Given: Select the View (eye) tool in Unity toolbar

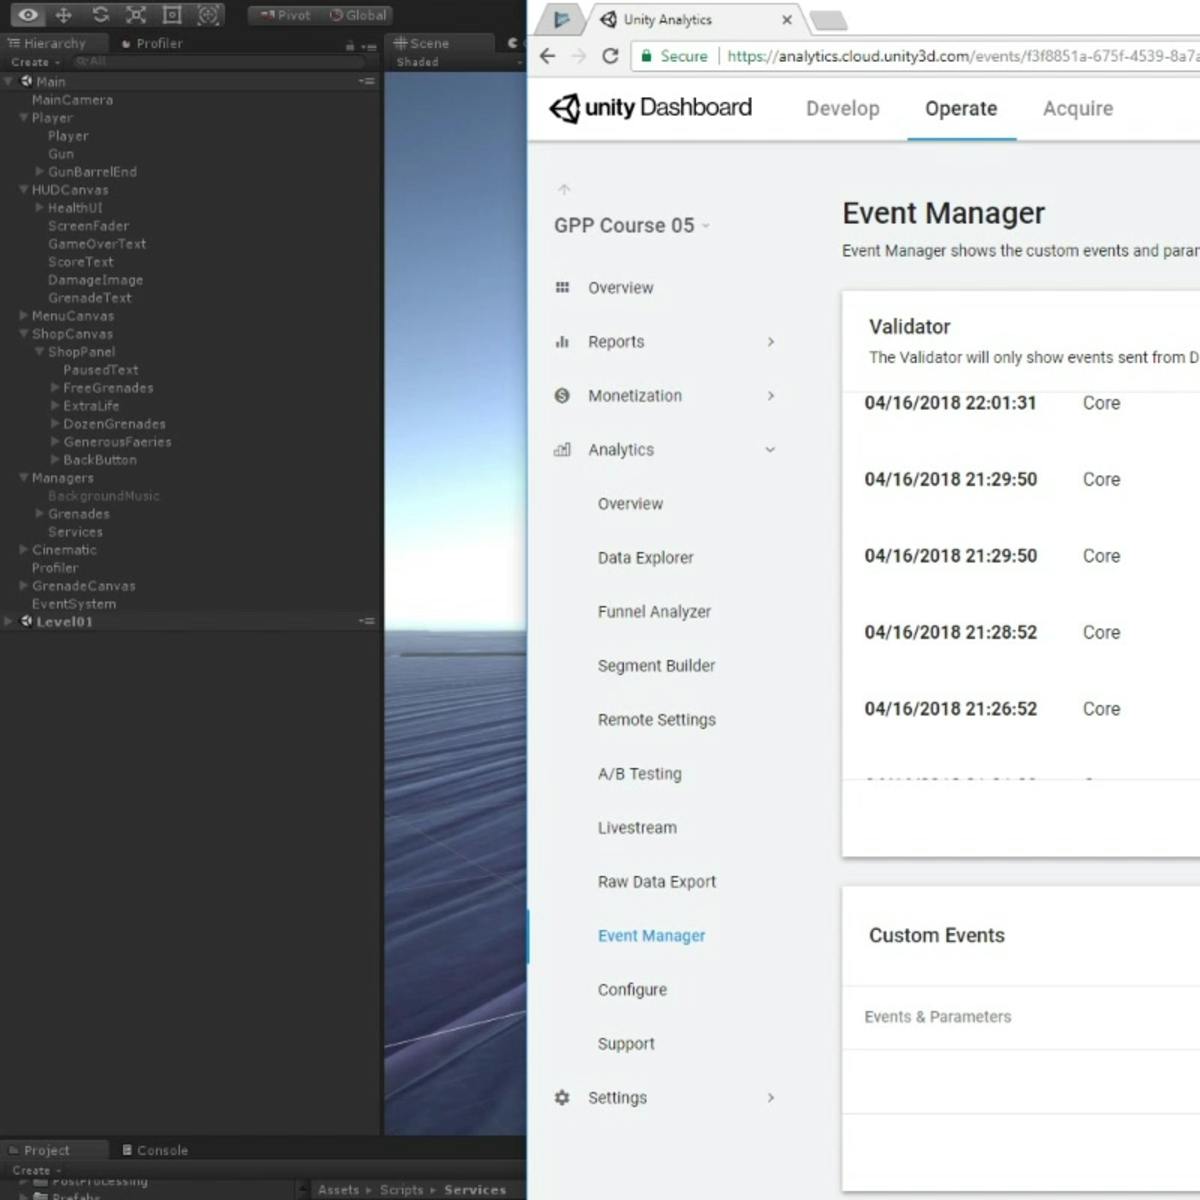Looking at the screenshot, I should coord(28,15).
